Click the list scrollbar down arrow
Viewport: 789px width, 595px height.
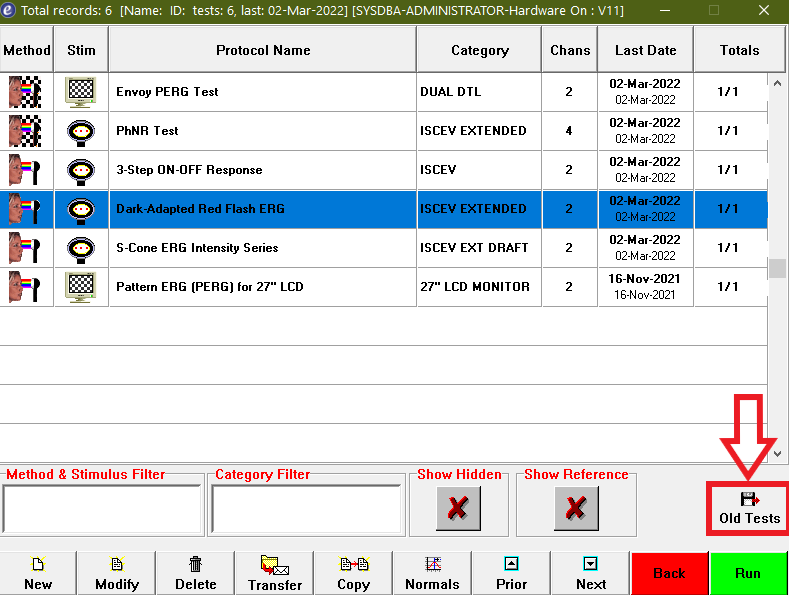pyautogui.click(x=777, y=454)
